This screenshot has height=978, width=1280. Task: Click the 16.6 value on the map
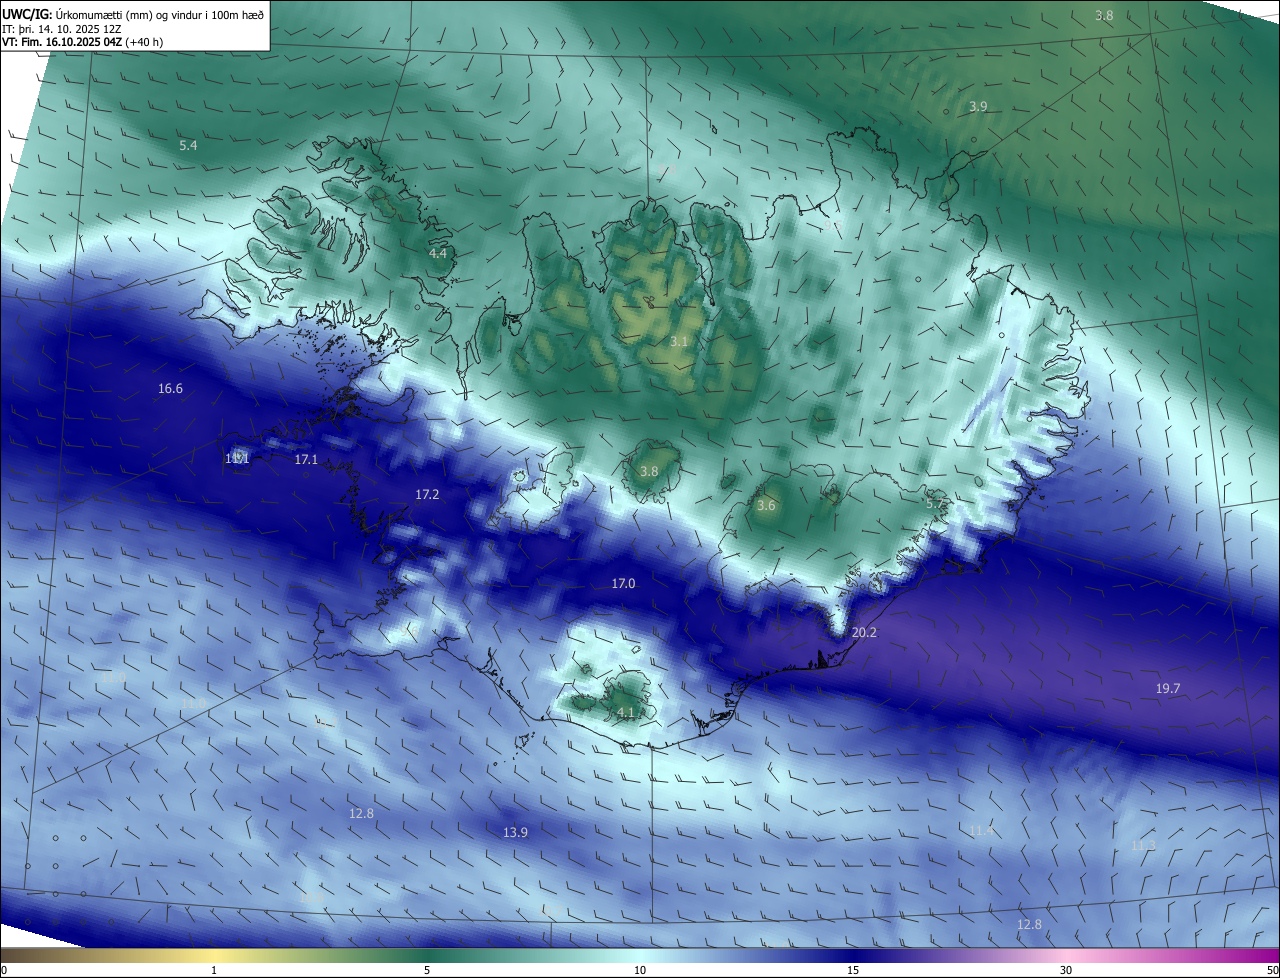click(170, 388)
